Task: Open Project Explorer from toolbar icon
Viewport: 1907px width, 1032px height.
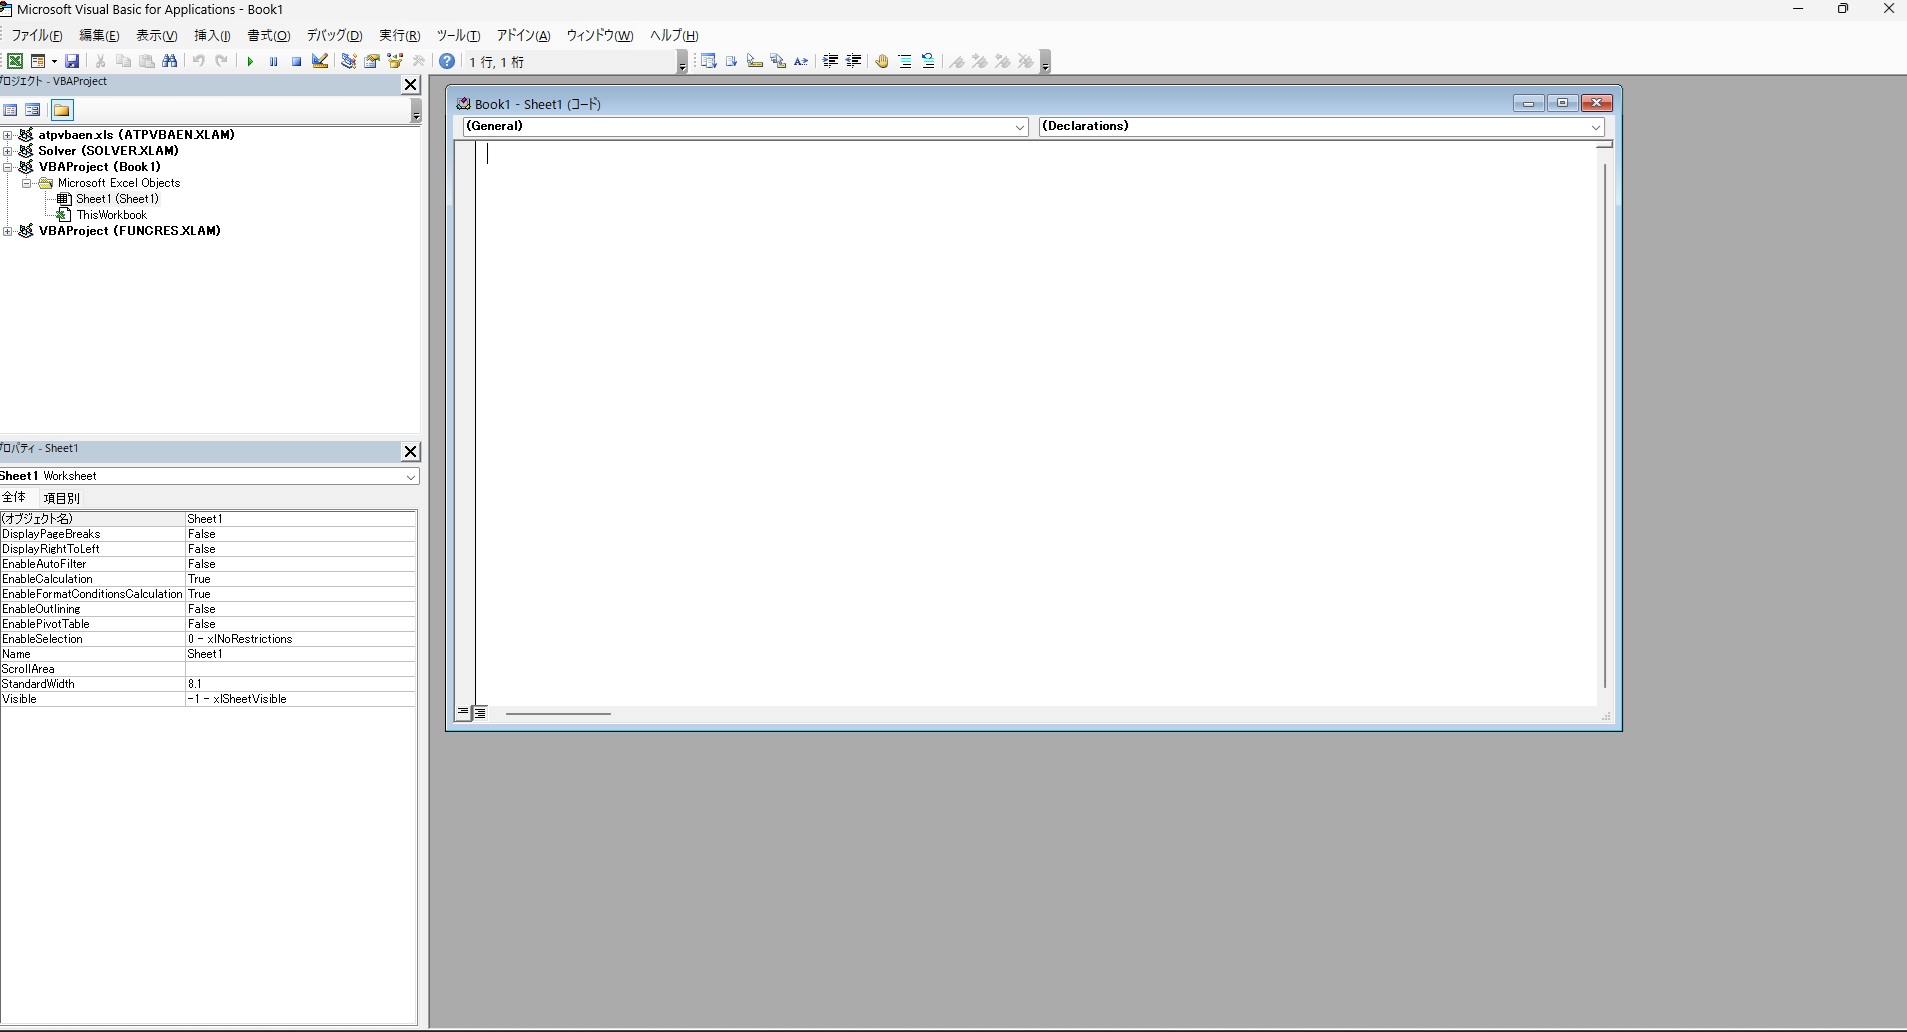Action: click(348, 61)
